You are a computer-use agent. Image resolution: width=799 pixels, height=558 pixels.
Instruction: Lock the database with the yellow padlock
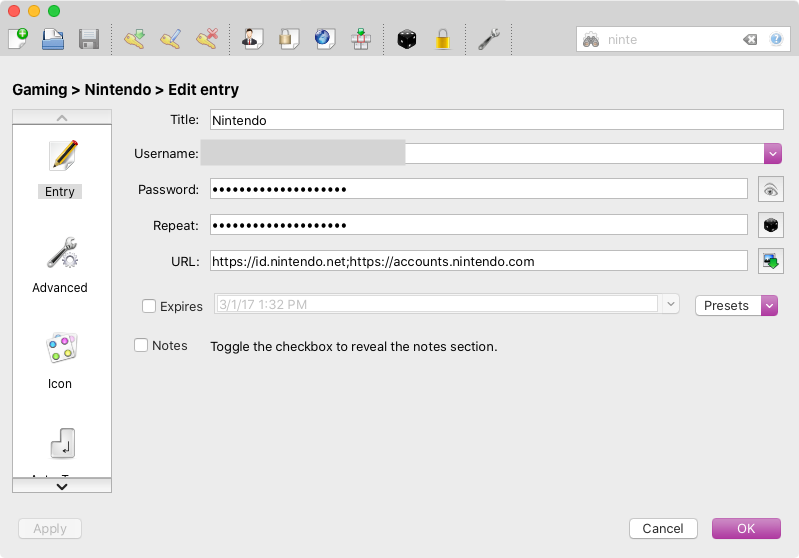pos(443,39)
